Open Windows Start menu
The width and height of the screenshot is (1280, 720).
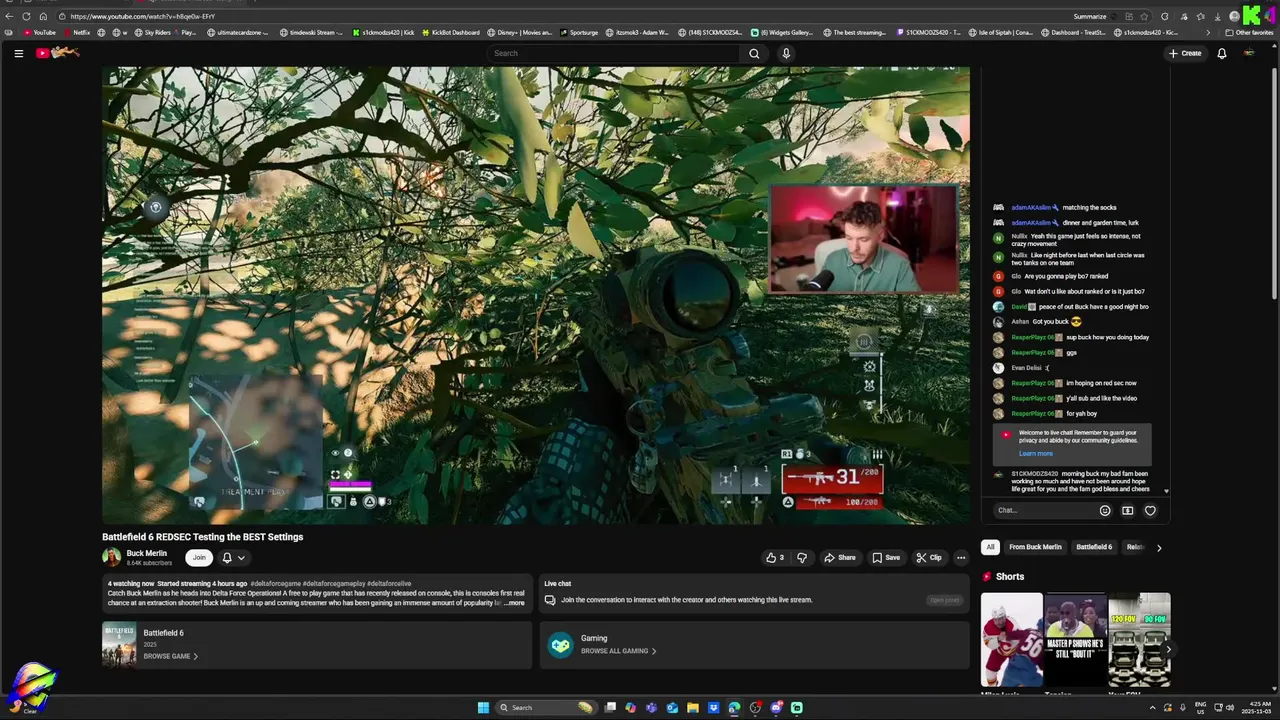483,707
